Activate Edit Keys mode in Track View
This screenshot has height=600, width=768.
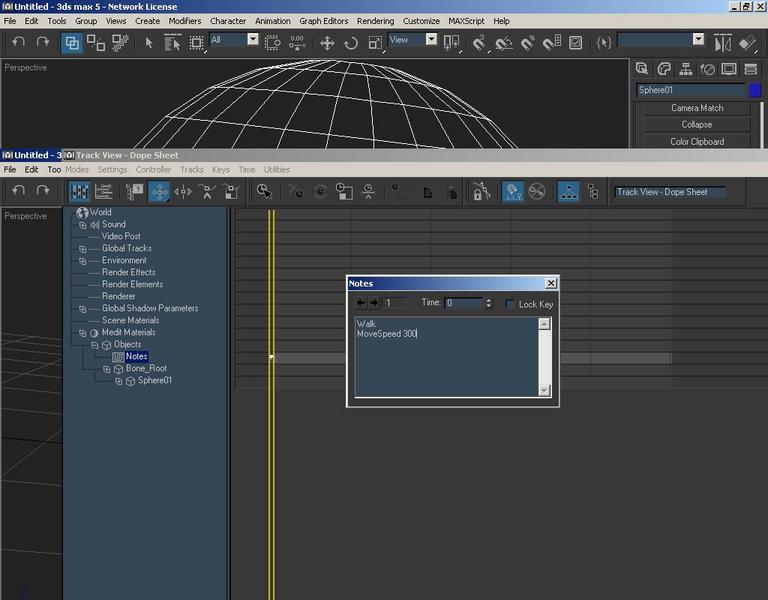tap(79, 192)
